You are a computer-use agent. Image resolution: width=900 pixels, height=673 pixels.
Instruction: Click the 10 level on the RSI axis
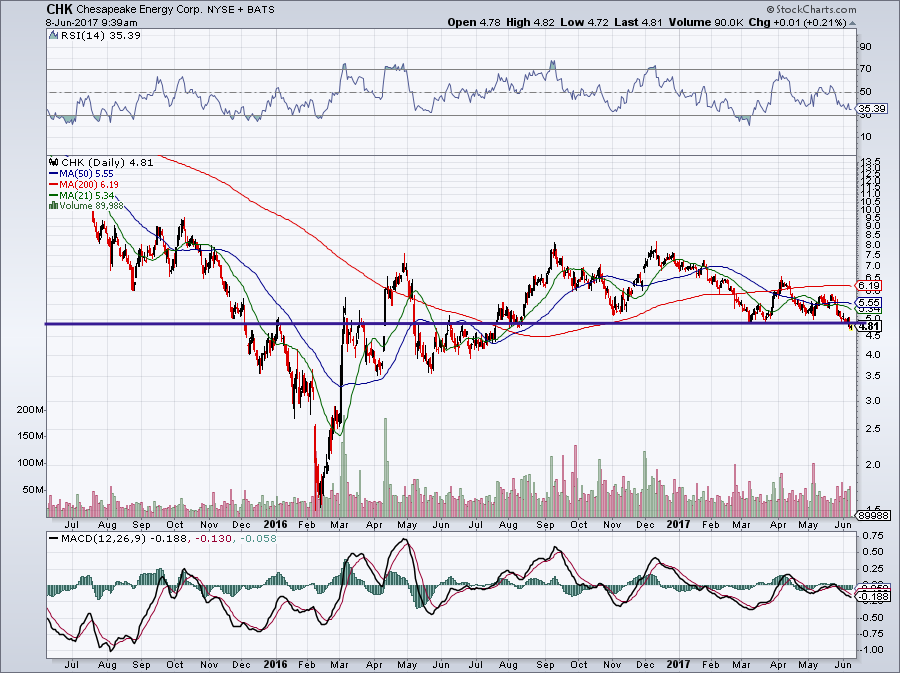point(866,137)
